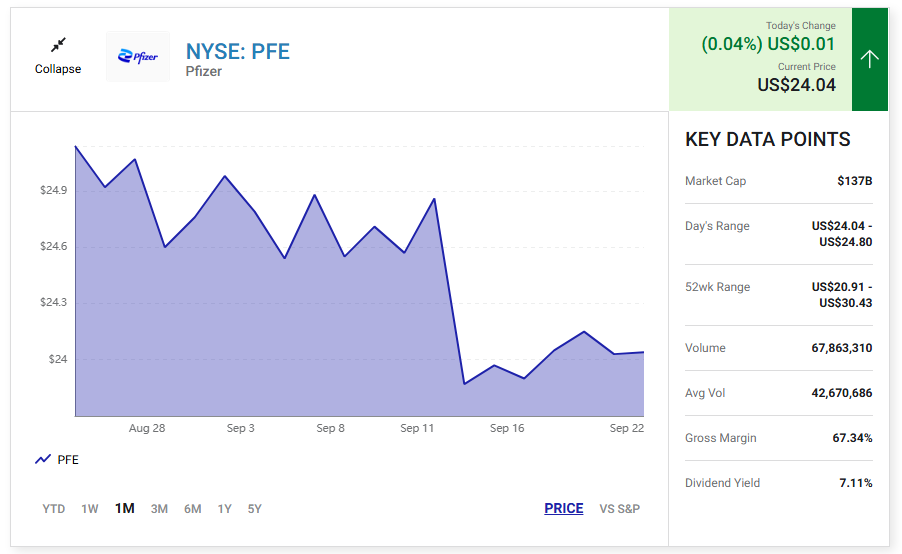The image size is (902, 554).
Task: Click the Market Cap $137B value
Action: [x=855, y=181]
